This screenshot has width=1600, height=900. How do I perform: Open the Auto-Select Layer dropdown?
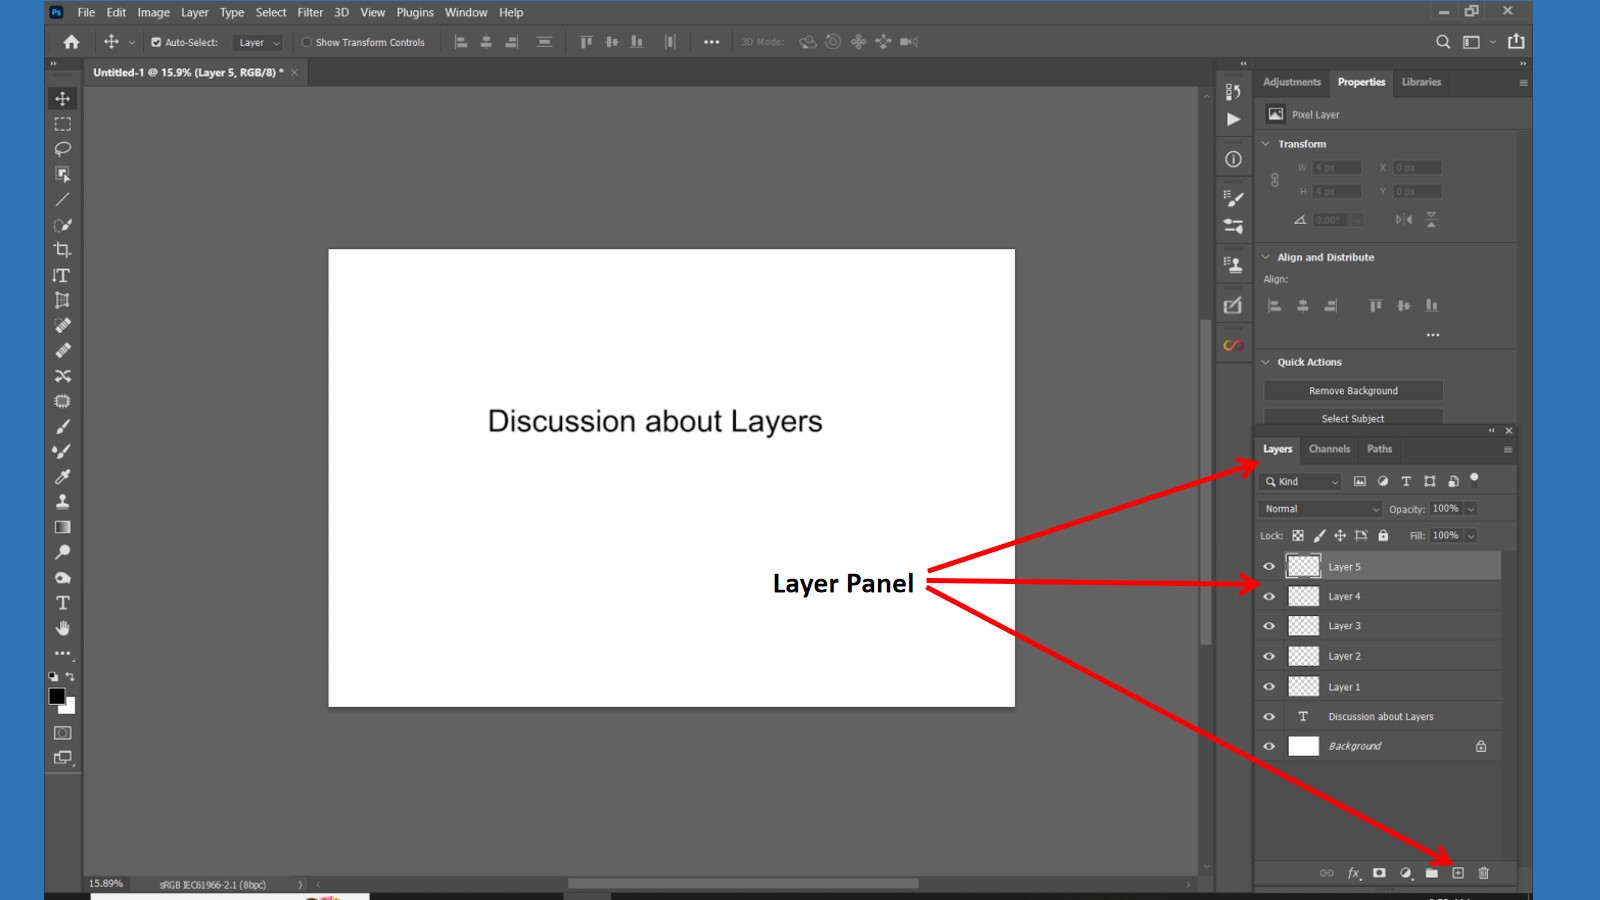(x=259, y=42)
